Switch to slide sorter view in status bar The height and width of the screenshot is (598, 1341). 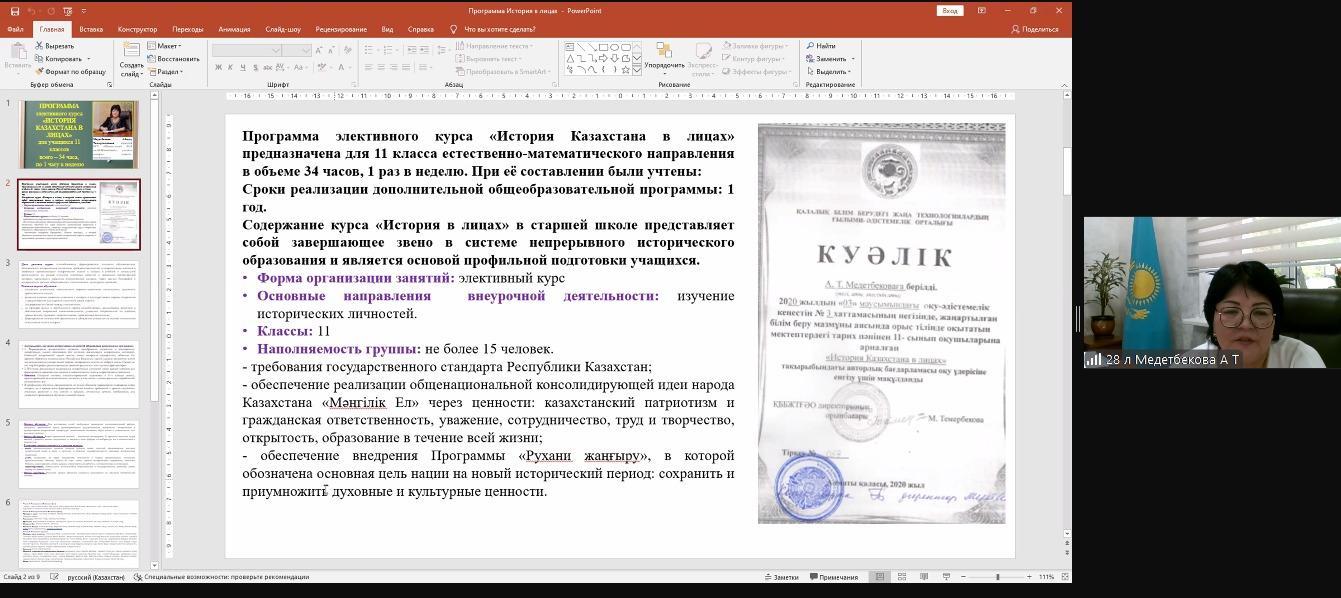(901, 577)
